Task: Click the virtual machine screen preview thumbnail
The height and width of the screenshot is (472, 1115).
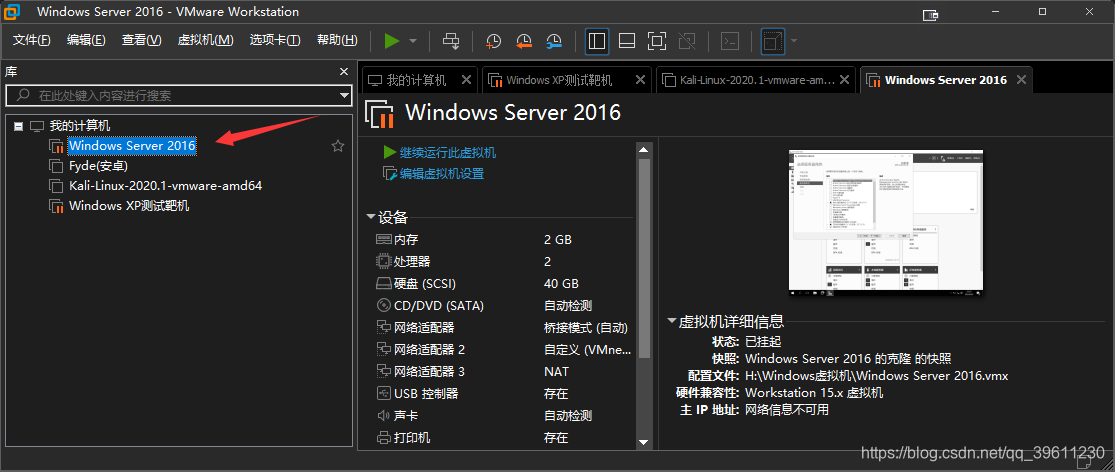Action: (x=886, y=220)
